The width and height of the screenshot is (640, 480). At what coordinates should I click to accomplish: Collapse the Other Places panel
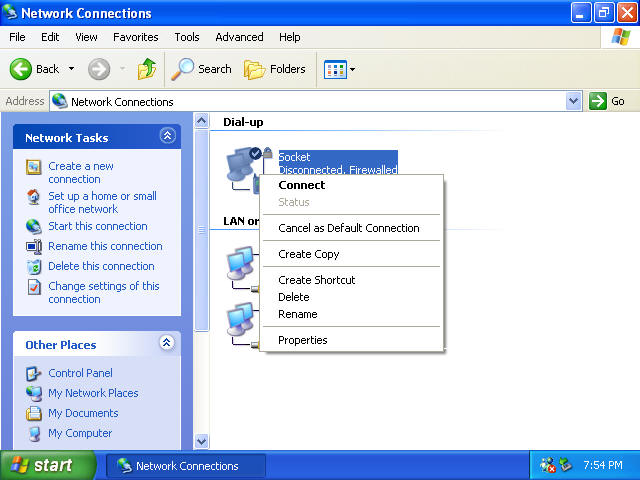click(x=167, y=342)
